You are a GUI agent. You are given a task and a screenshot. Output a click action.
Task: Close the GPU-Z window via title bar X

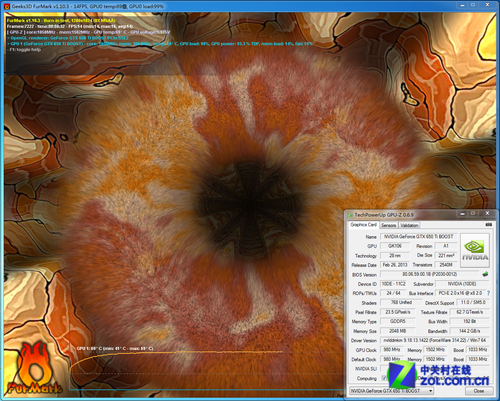point(487,213)
